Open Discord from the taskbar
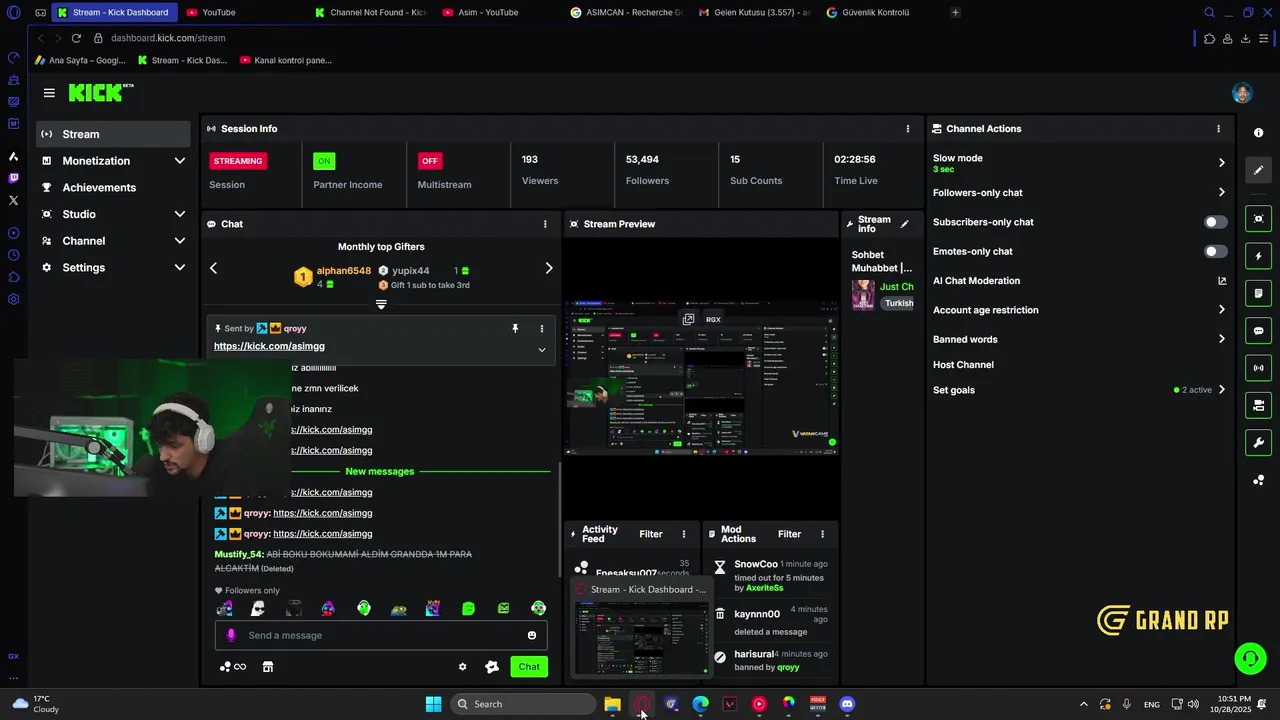 coord(847,704)
